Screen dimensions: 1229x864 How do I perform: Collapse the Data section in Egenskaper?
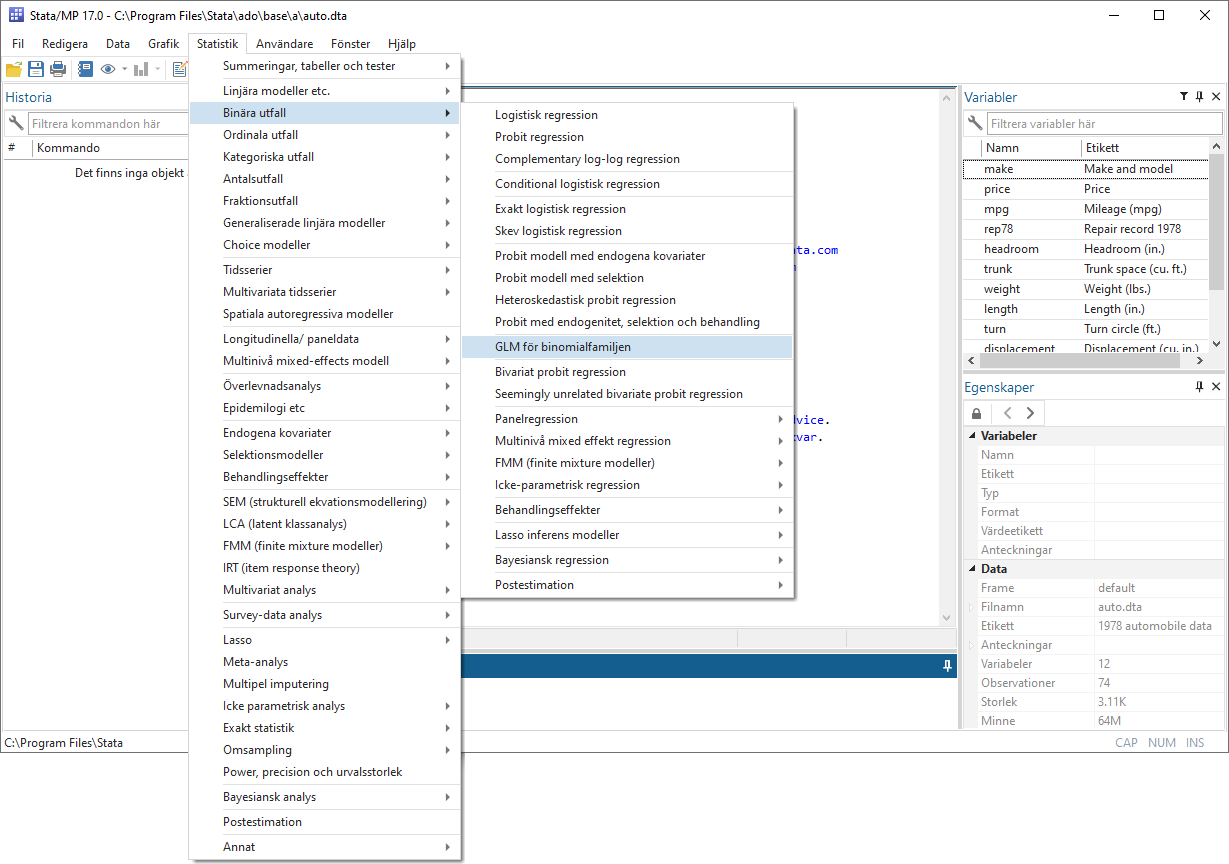coord(971,568)
